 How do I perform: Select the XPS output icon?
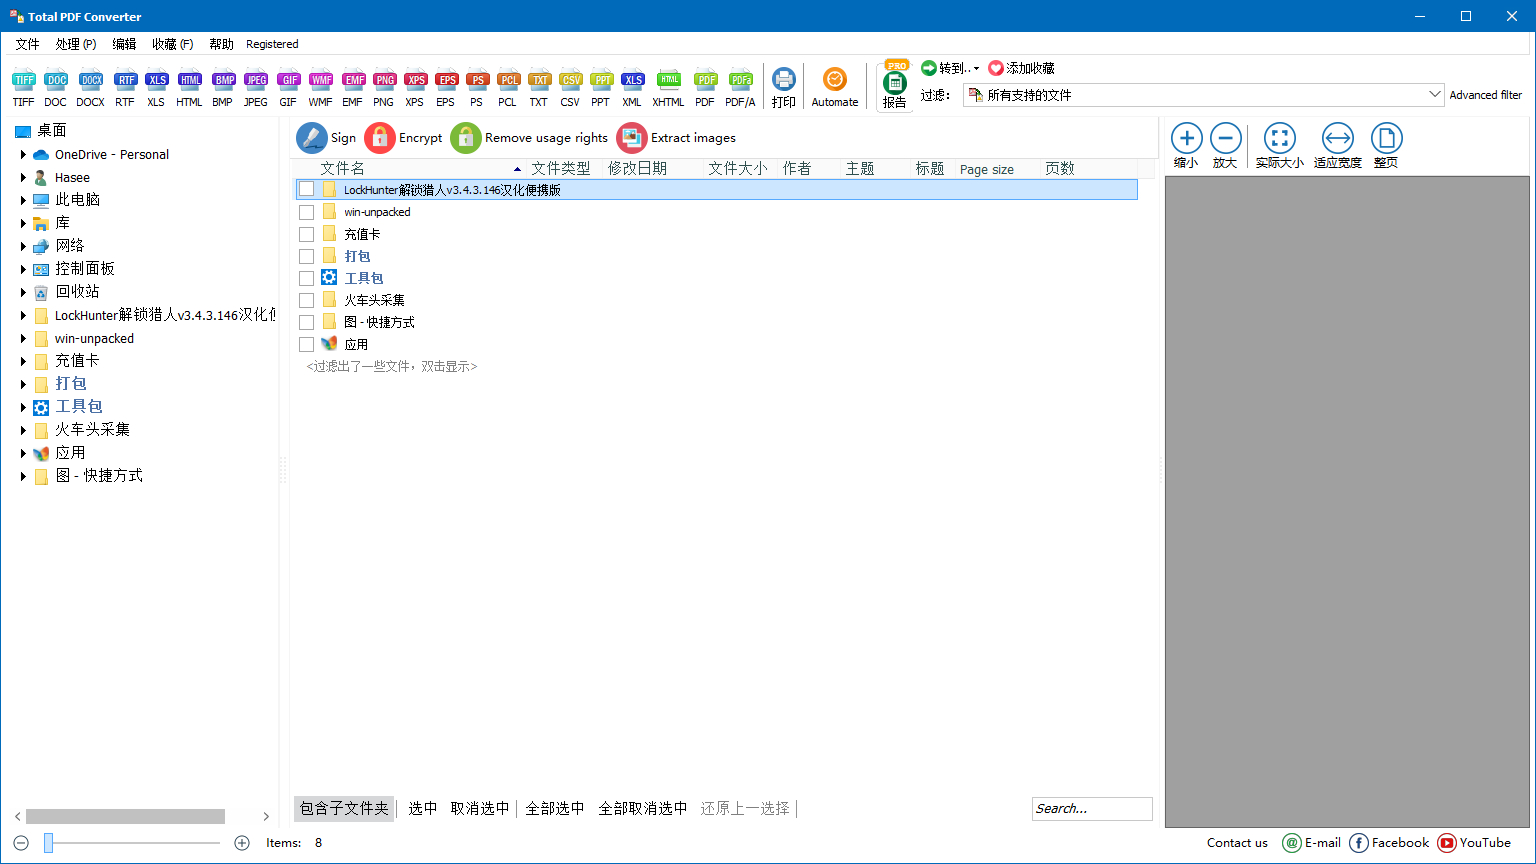coord(415,88)
